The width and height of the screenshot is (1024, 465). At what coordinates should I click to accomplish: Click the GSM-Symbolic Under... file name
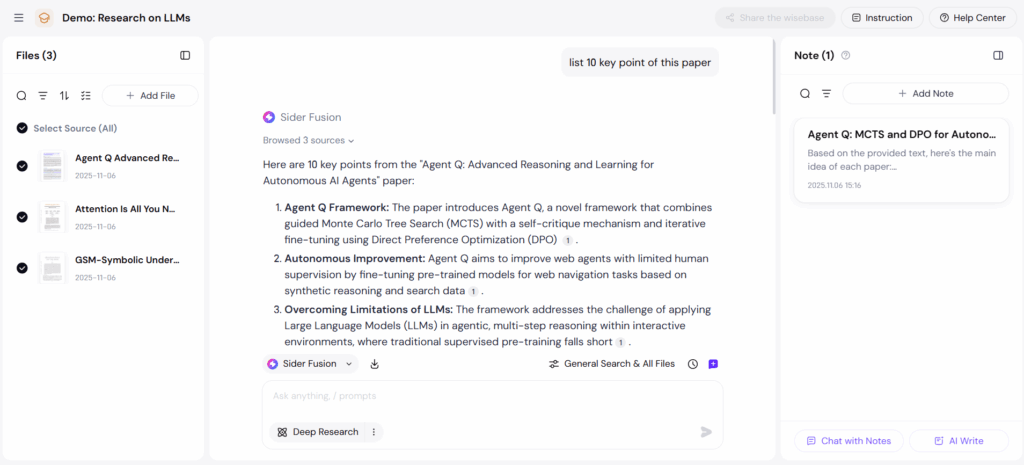(127, 260)
